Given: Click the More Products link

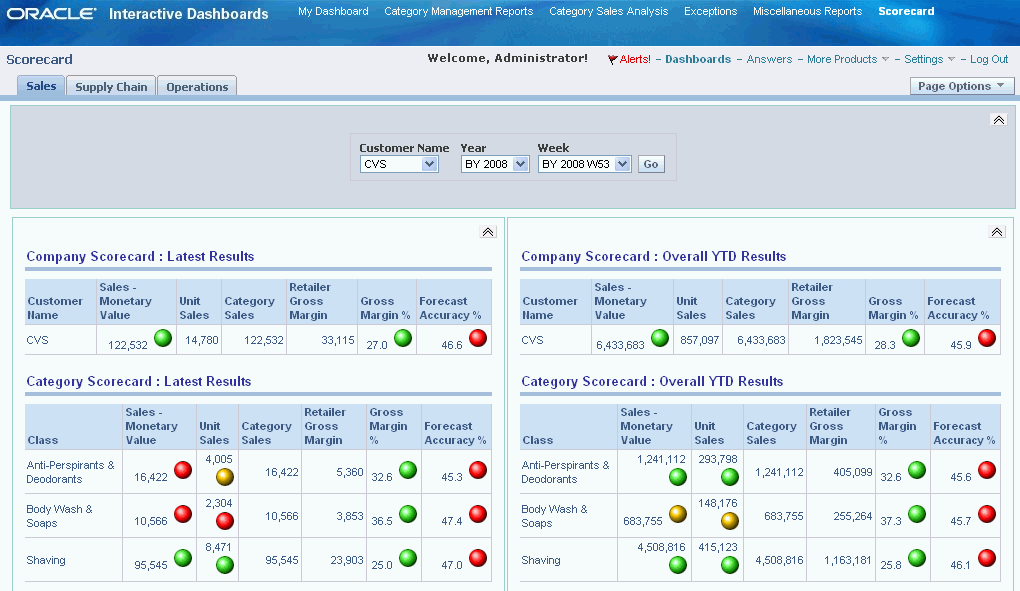Looking at the screenshot, I should tap(842, 59).
